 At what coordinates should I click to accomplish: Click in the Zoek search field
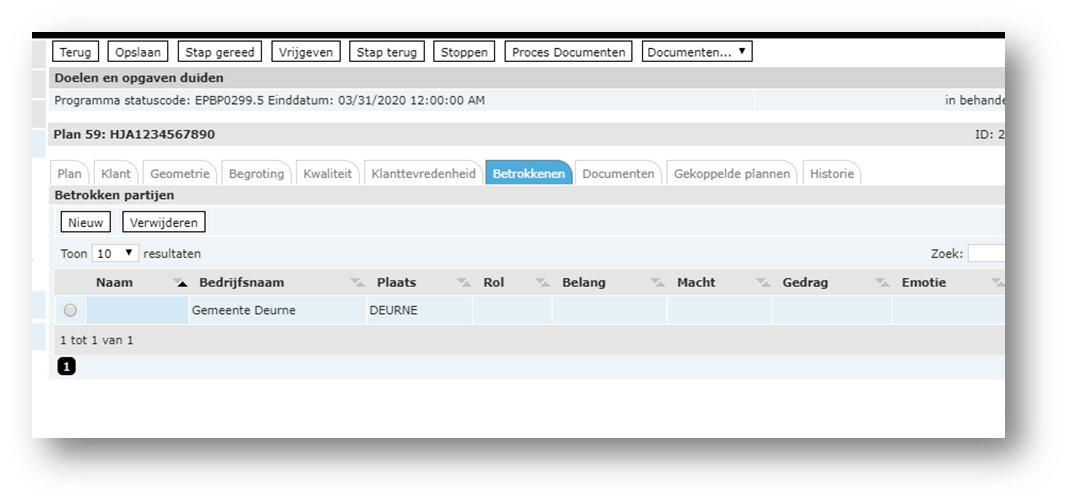coord(985,254)
